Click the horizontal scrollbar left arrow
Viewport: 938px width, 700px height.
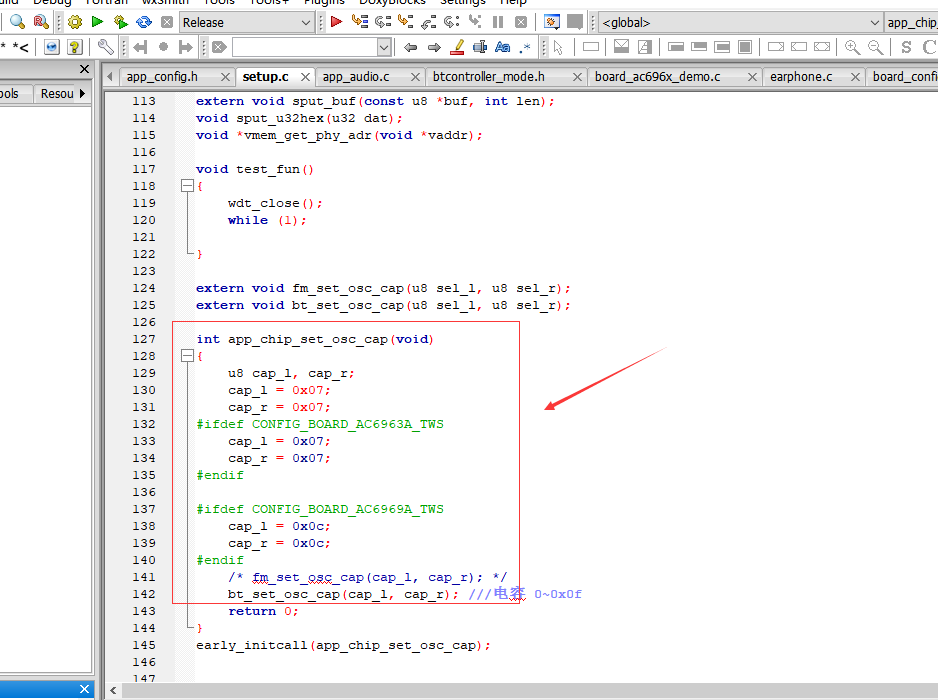point(113,690)
